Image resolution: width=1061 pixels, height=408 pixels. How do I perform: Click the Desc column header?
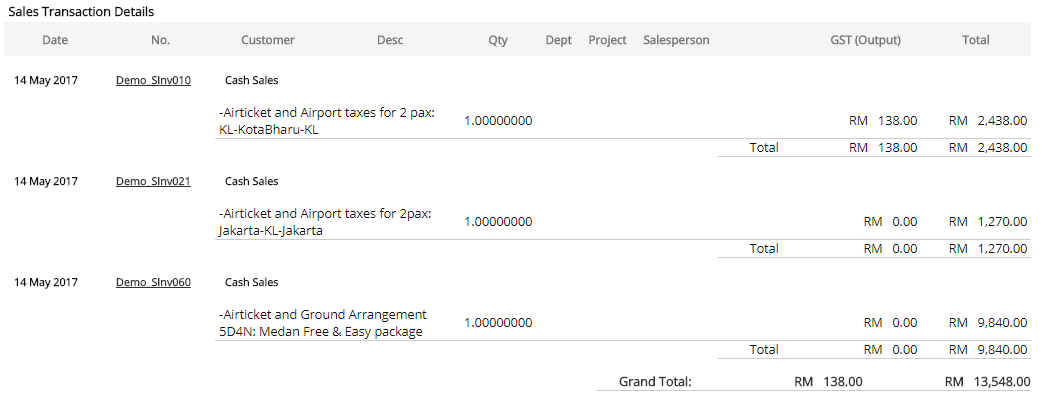pos(390,40)
